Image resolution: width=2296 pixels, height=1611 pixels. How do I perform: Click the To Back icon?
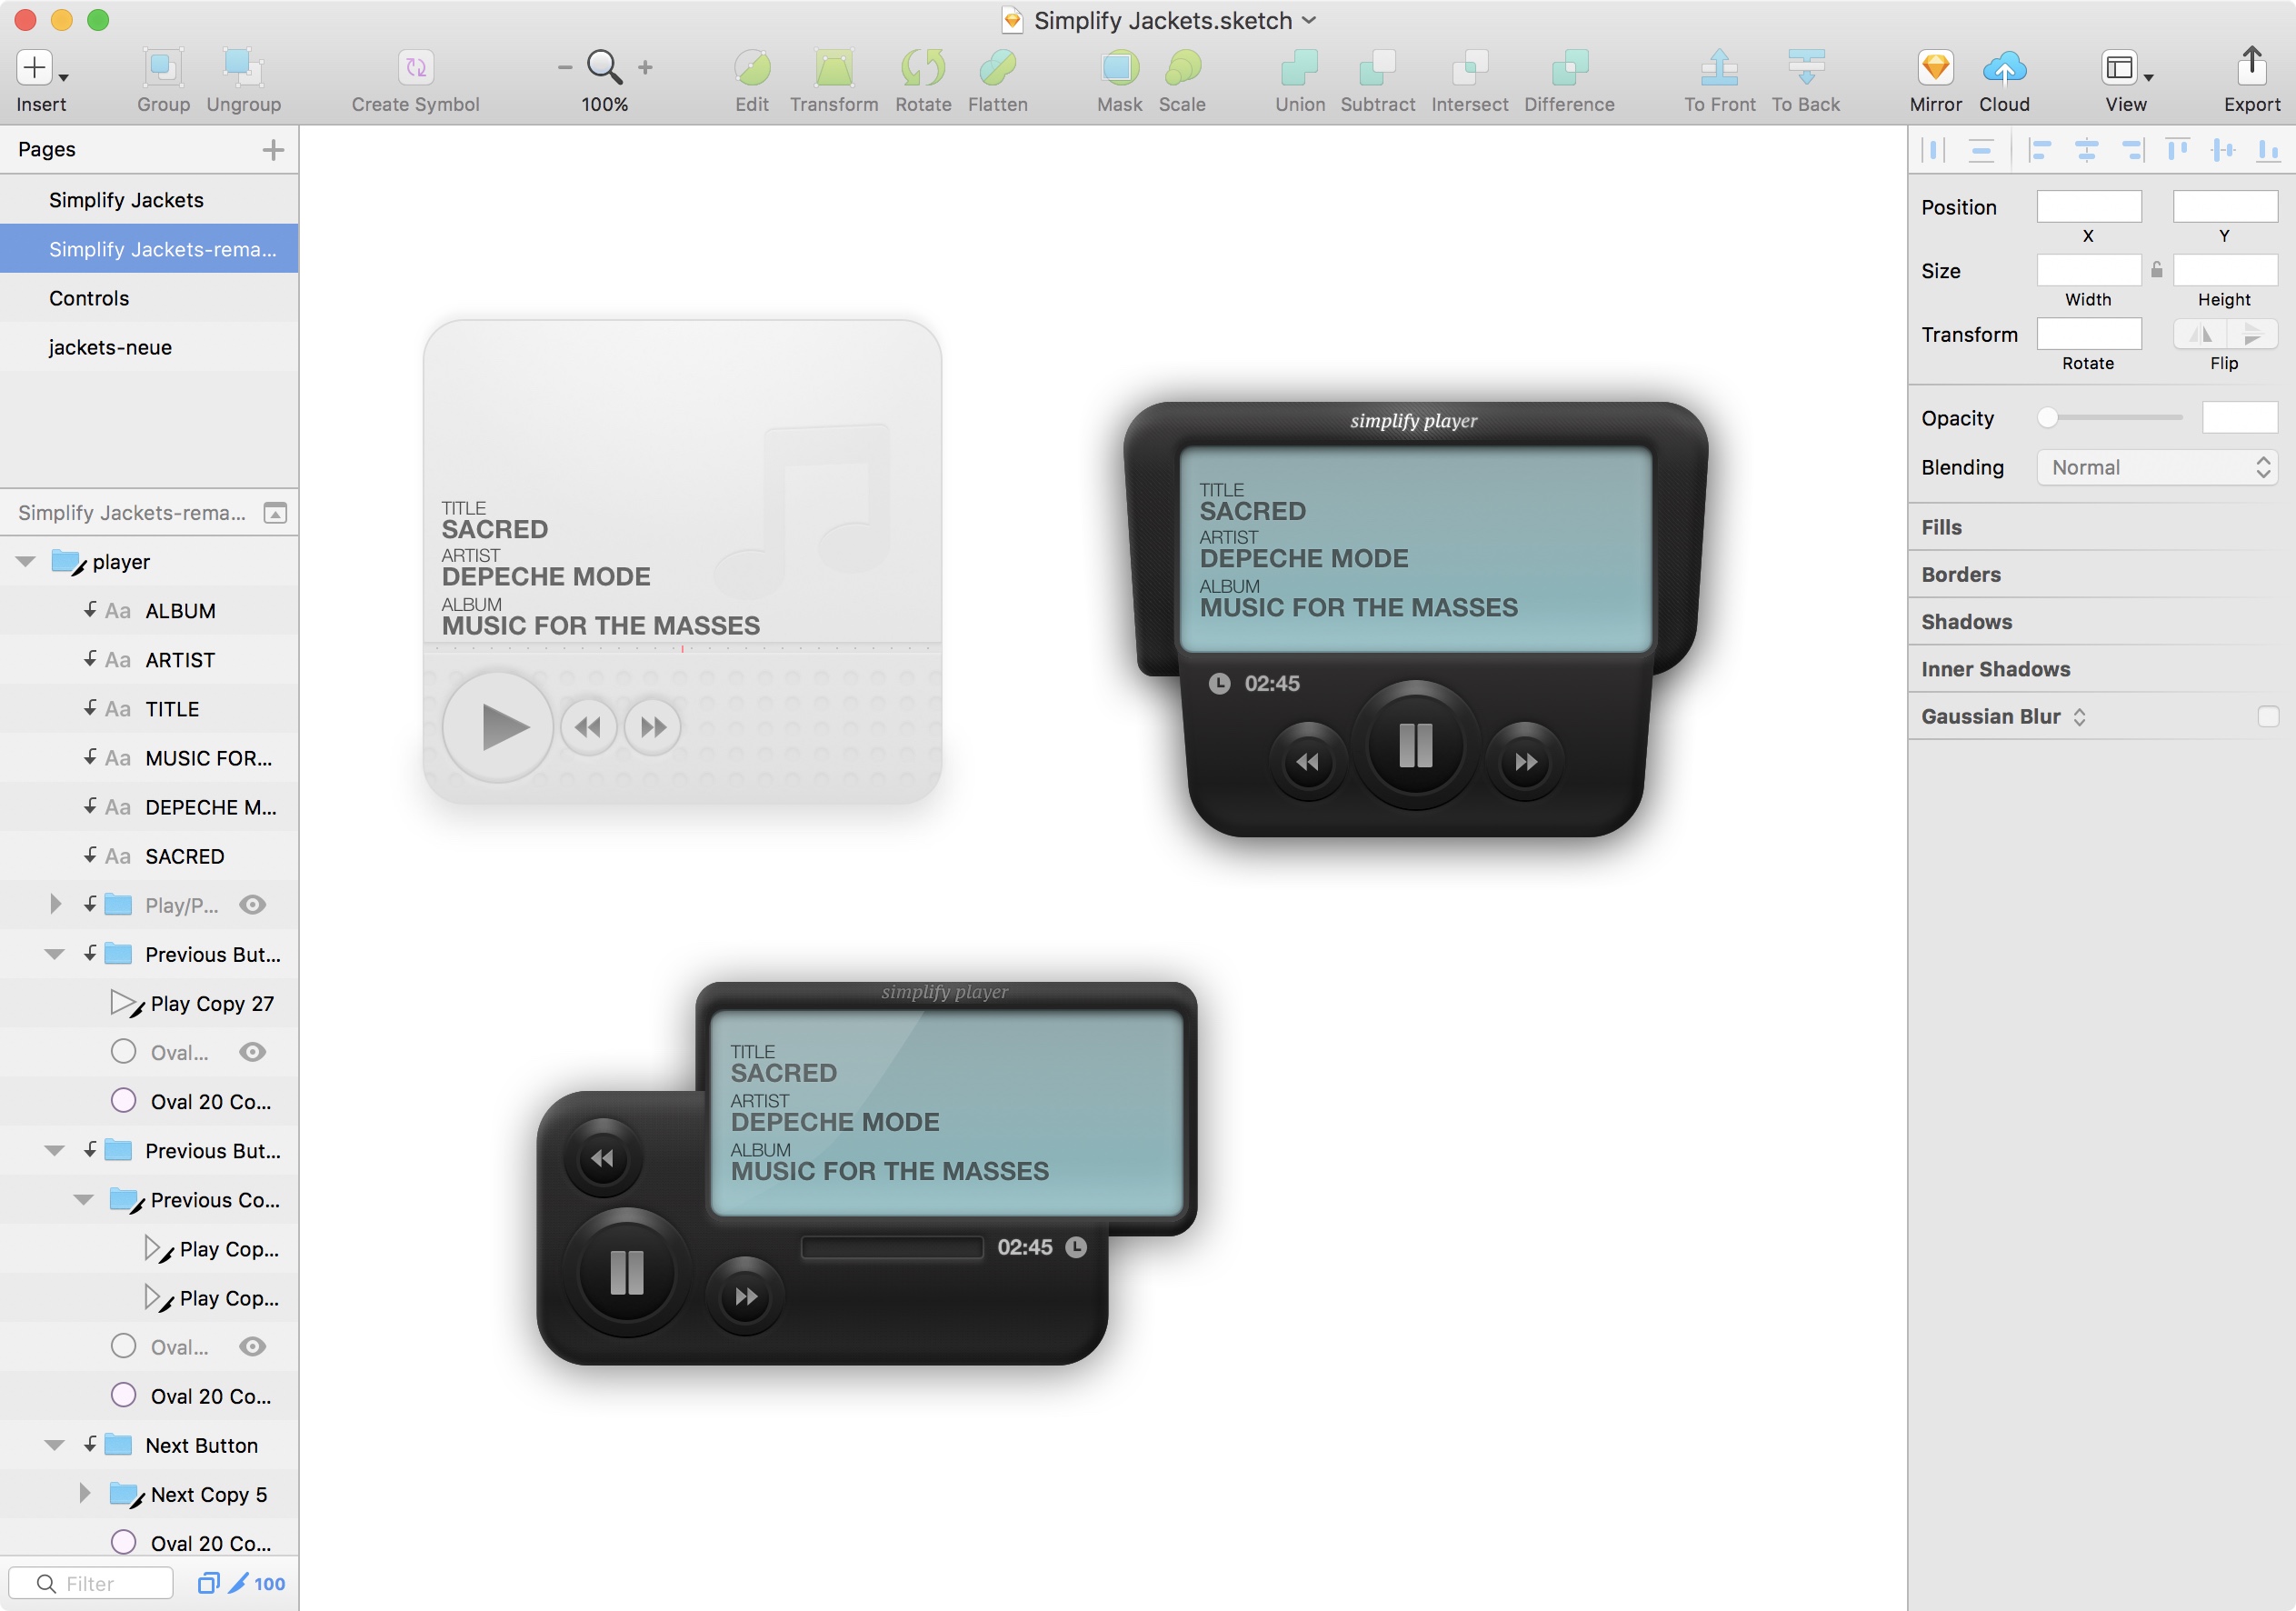click(x=1805, y=68)
